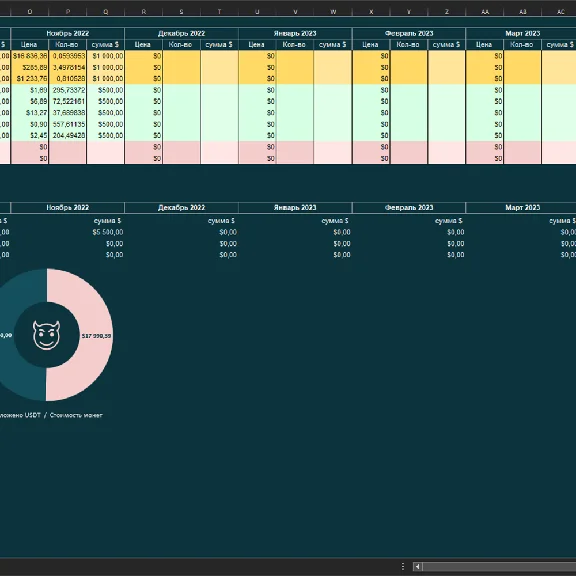Select the price cell $0,90
576x576 pixels.
pos(30,124)
